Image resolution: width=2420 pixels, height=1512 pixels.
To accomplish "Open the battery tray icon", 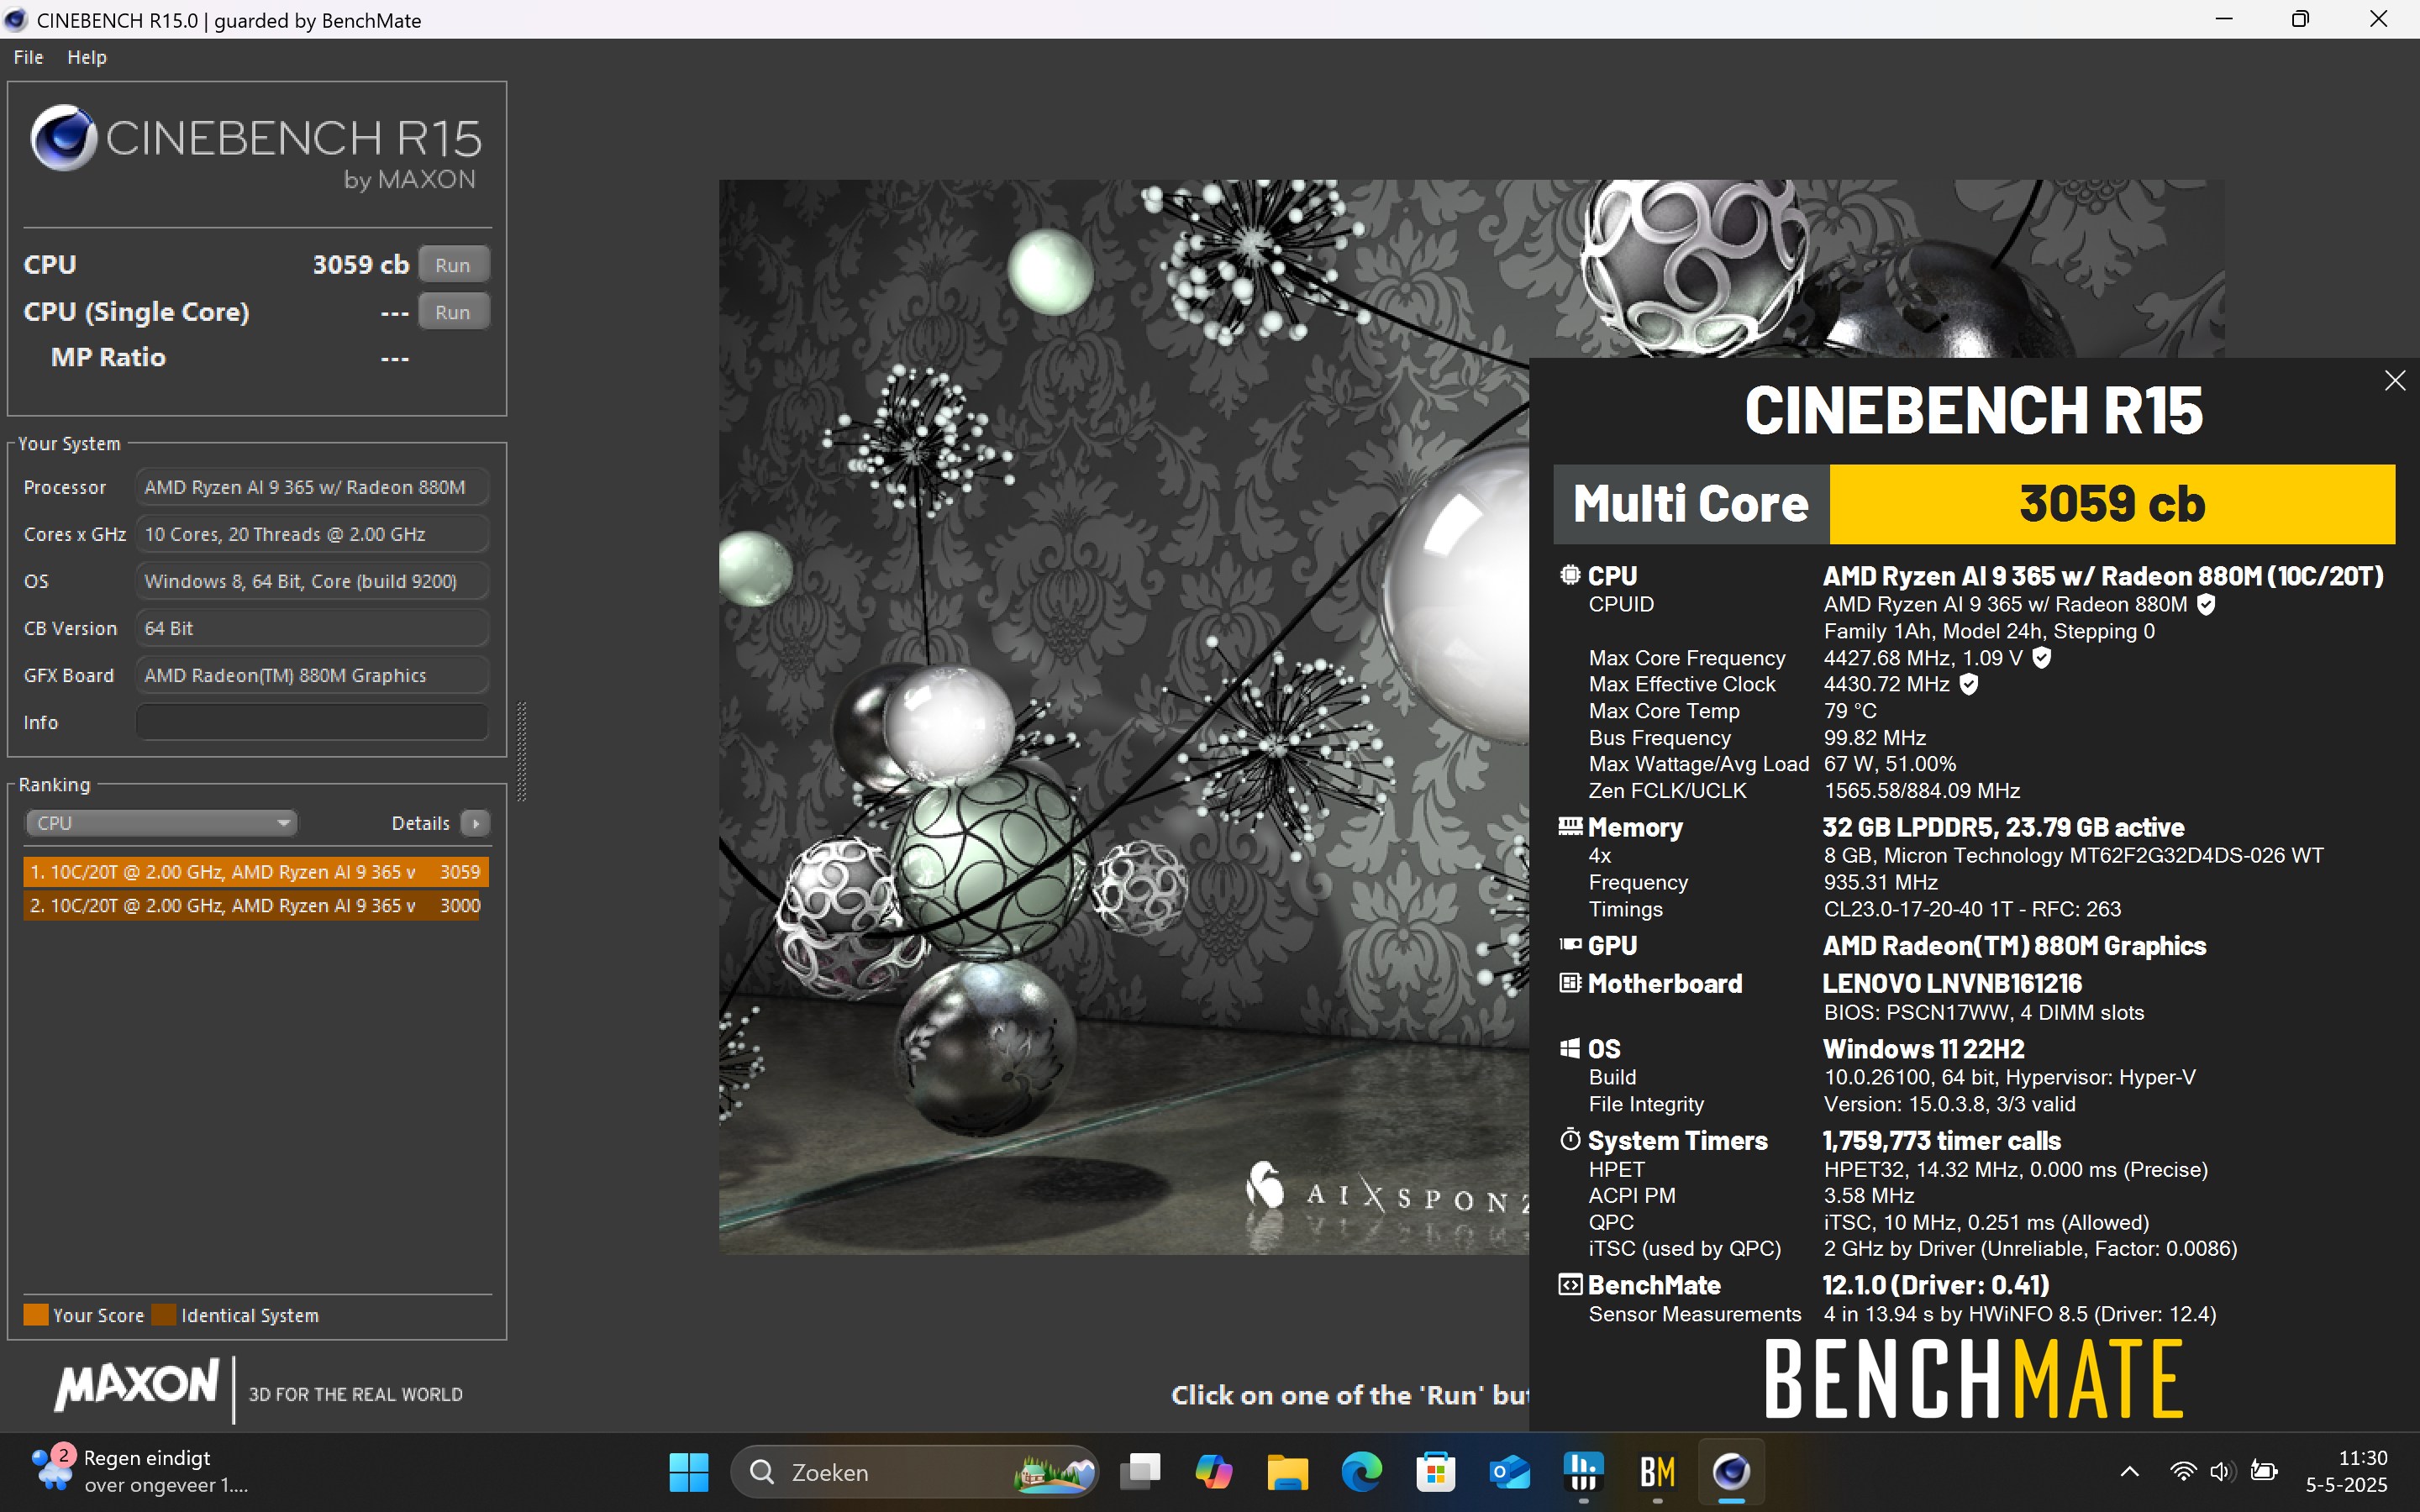I will pos(2263,1471).
